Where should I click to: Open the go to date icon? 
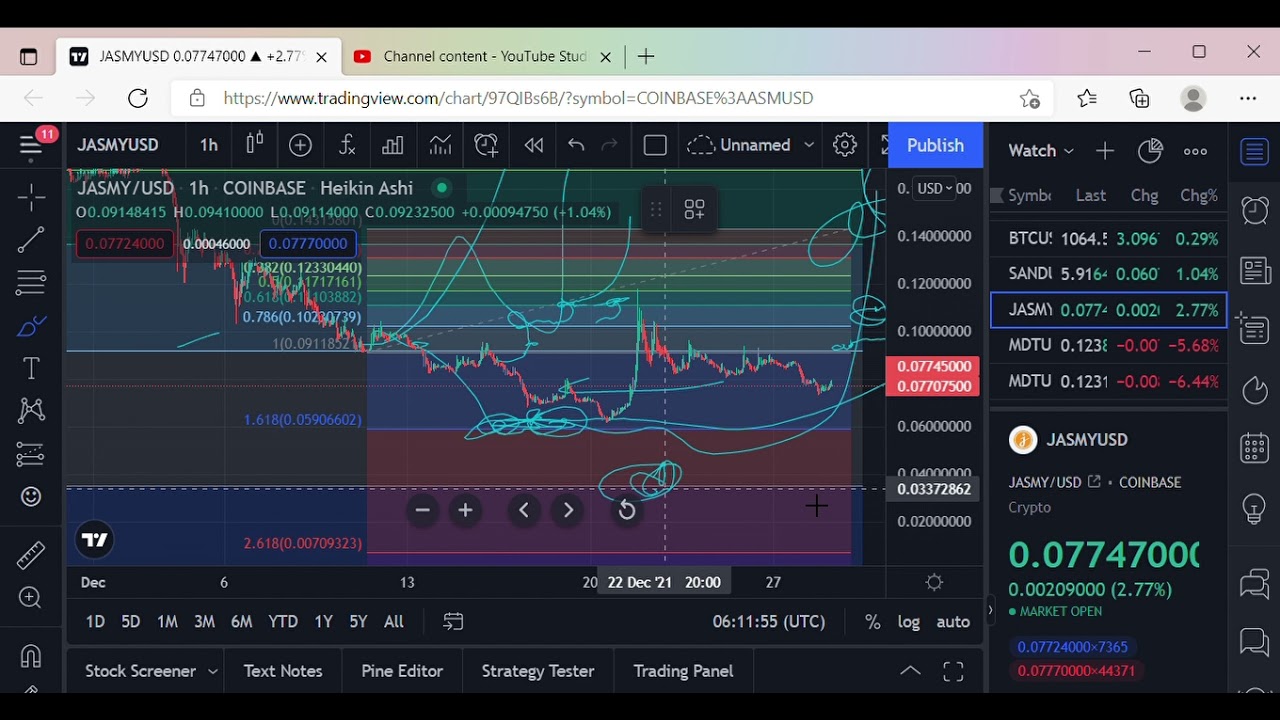(453, 622)
